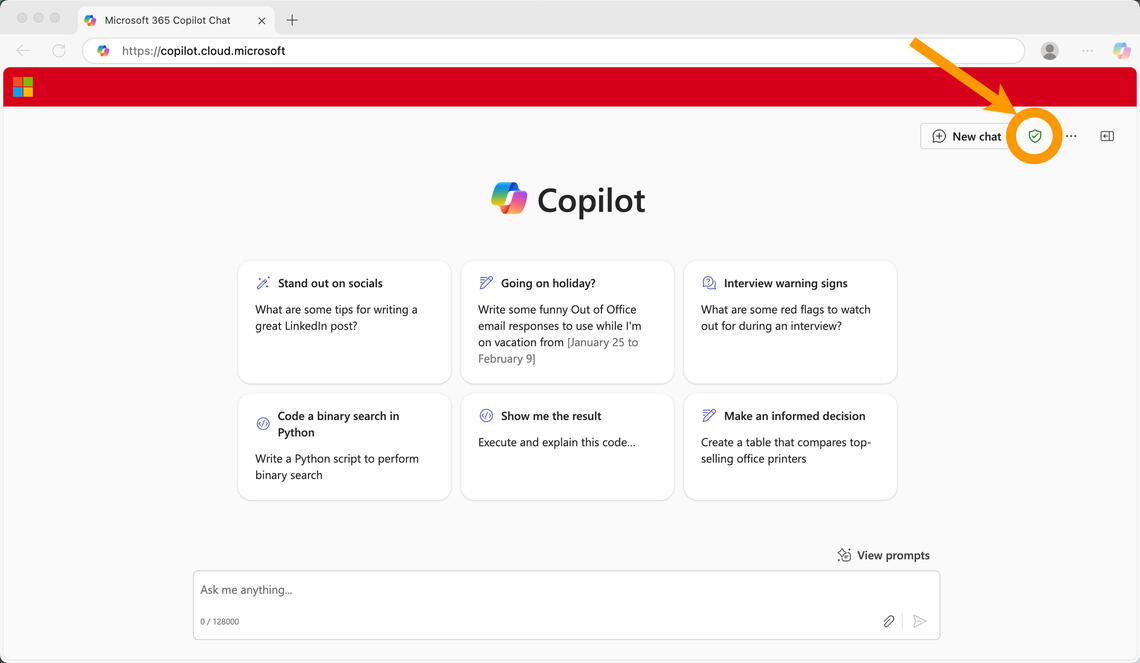1140x663 pixels.
Task: Click the attach file paperclip icon
Action: click(x=889, y=621)
